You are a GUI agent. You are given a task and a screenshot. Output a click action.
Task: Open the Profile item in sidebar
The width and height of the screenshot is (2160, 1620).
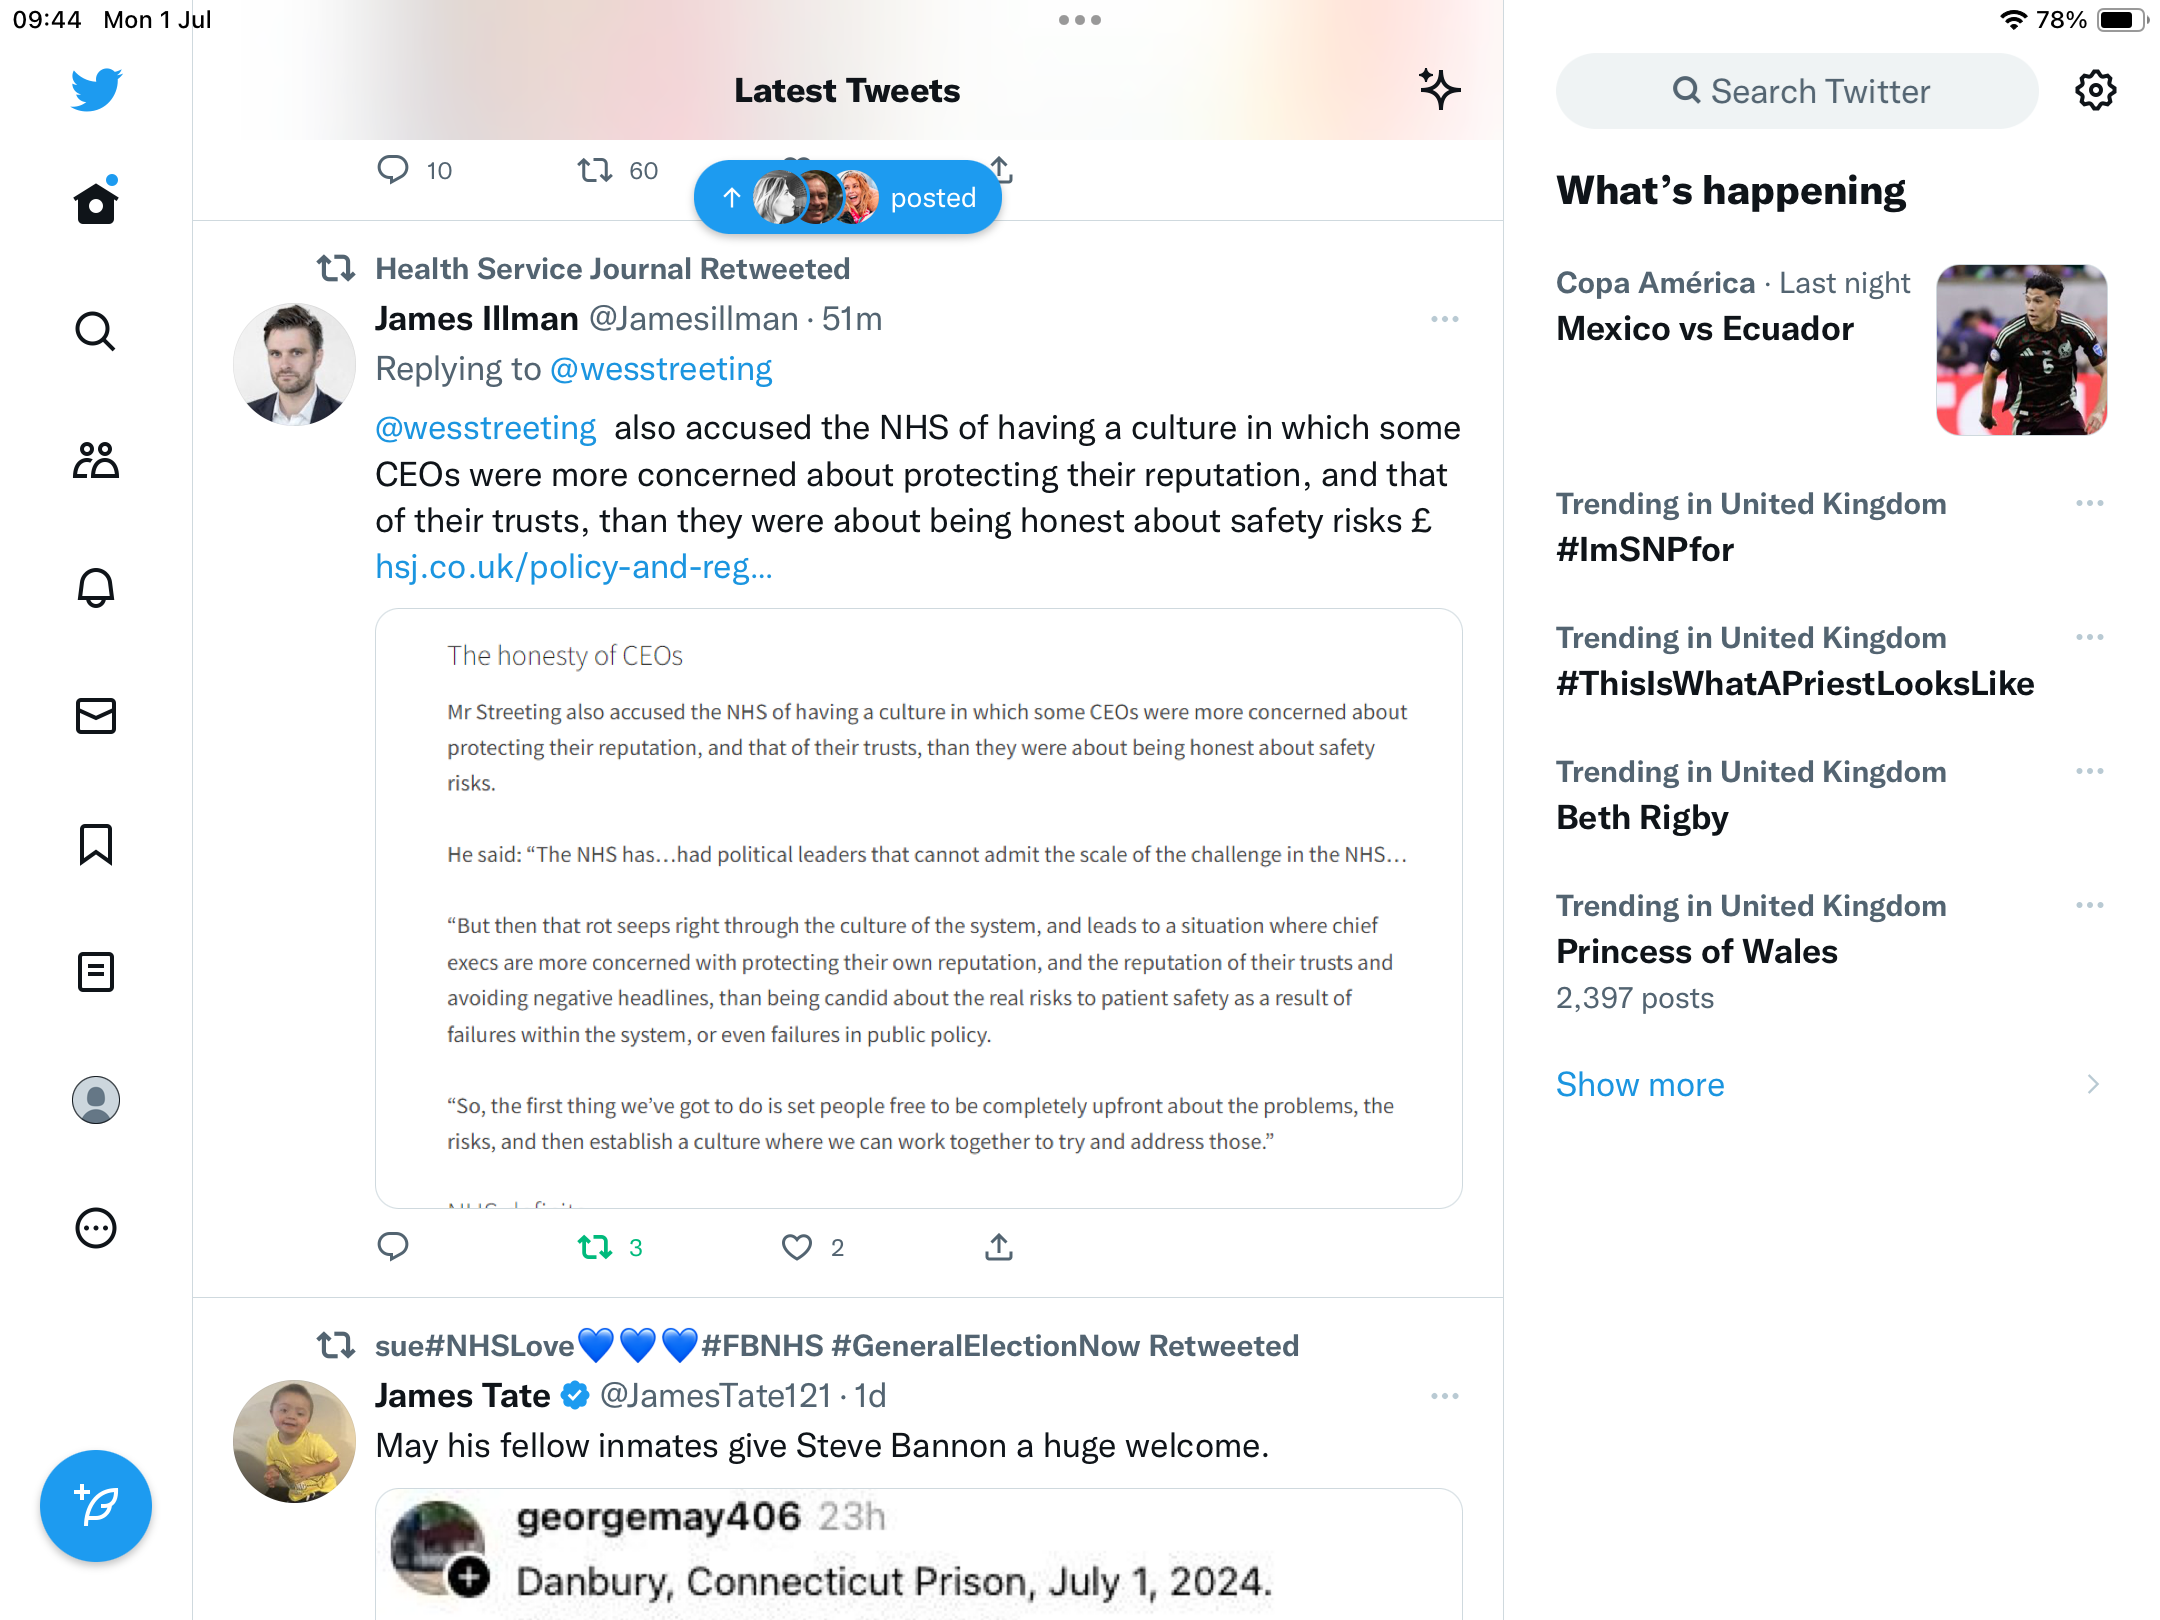pyautogui.click(x=96, y=1100)
